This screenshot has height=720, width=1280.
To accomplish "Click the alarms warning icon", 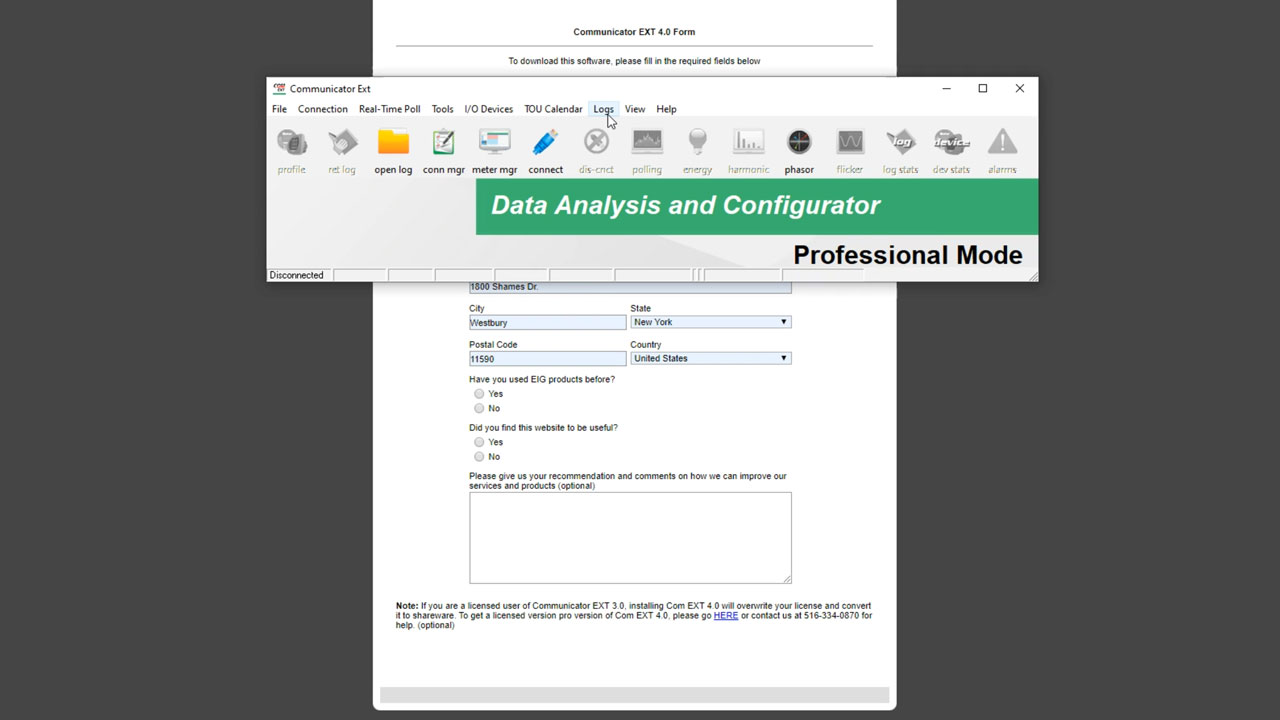I will click(1002, 150).
